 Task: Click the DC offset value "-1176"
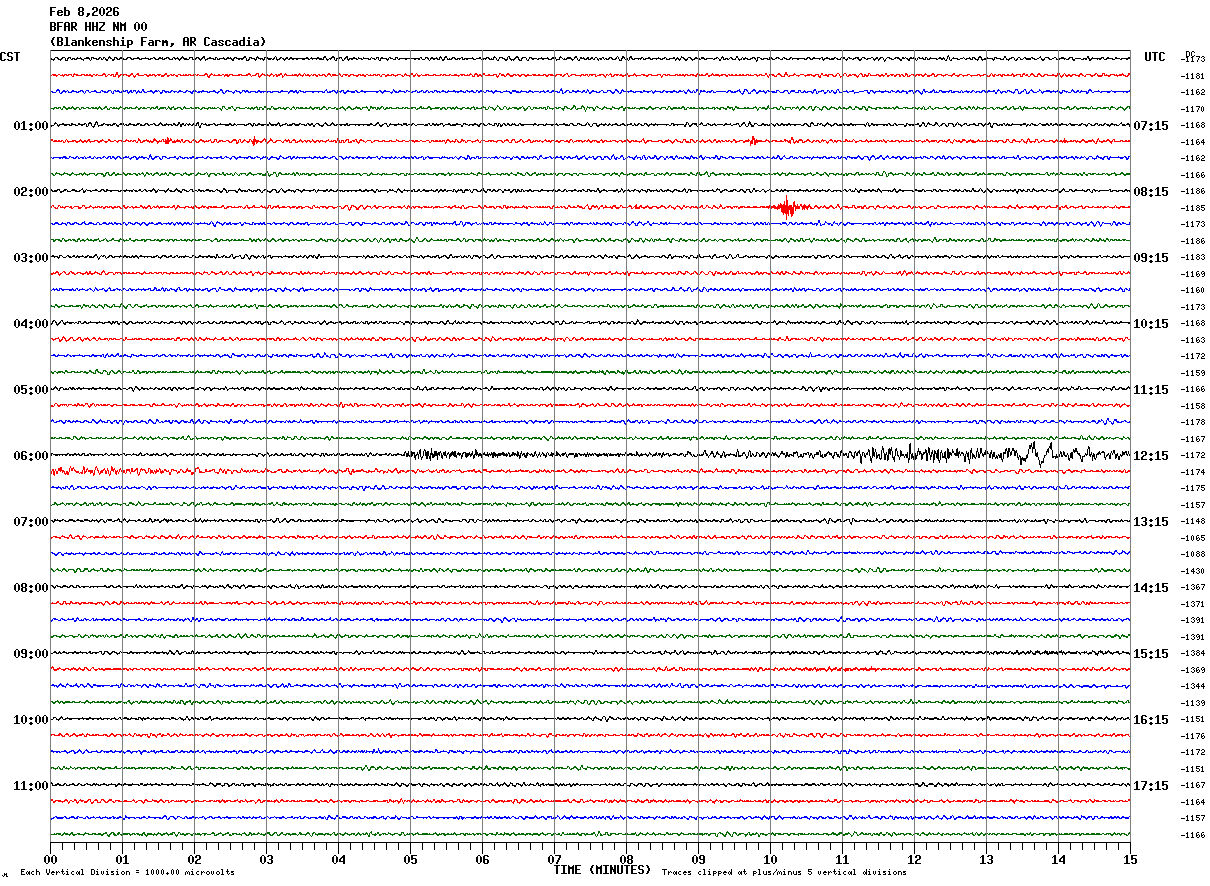1193,736
